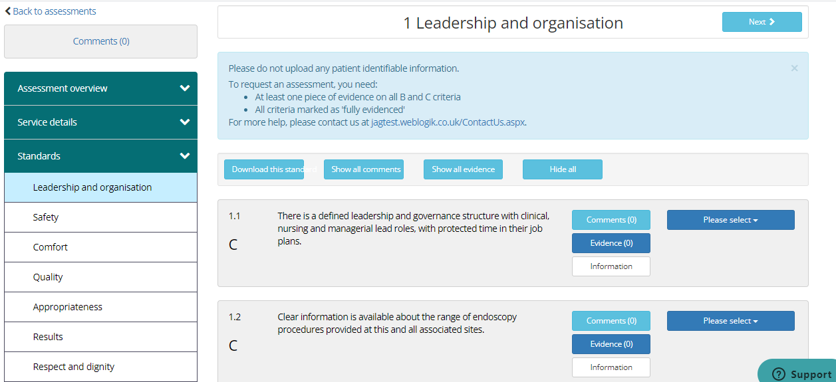Expand Service details chevron
This screenshot has height=382, width=836.
184,122
